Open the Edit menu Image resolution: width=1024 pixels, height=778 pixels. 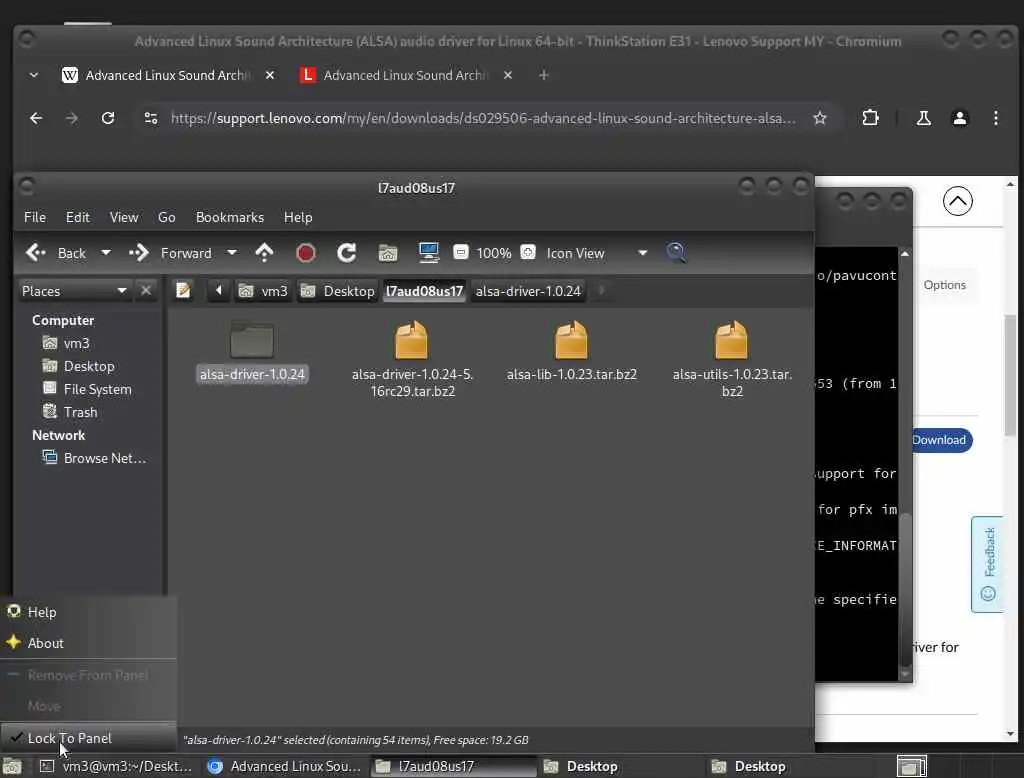pyautogui.click(x=78, y=217)
